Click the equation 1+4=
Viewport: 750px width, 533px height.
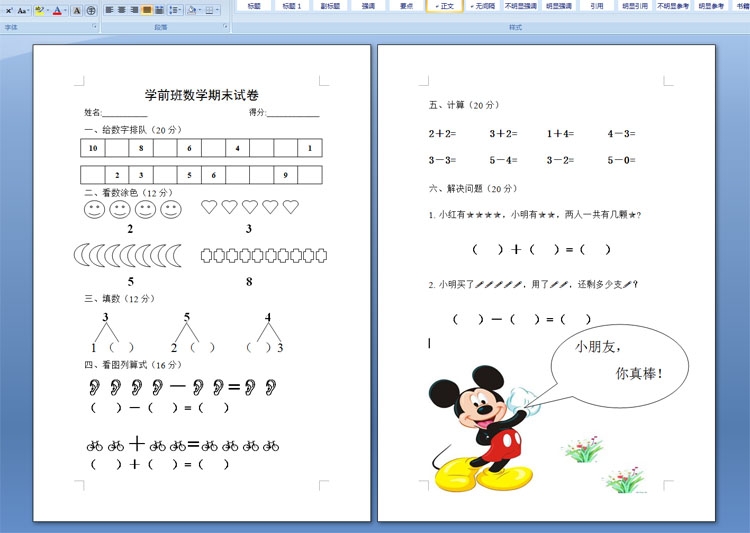[561, 133]
